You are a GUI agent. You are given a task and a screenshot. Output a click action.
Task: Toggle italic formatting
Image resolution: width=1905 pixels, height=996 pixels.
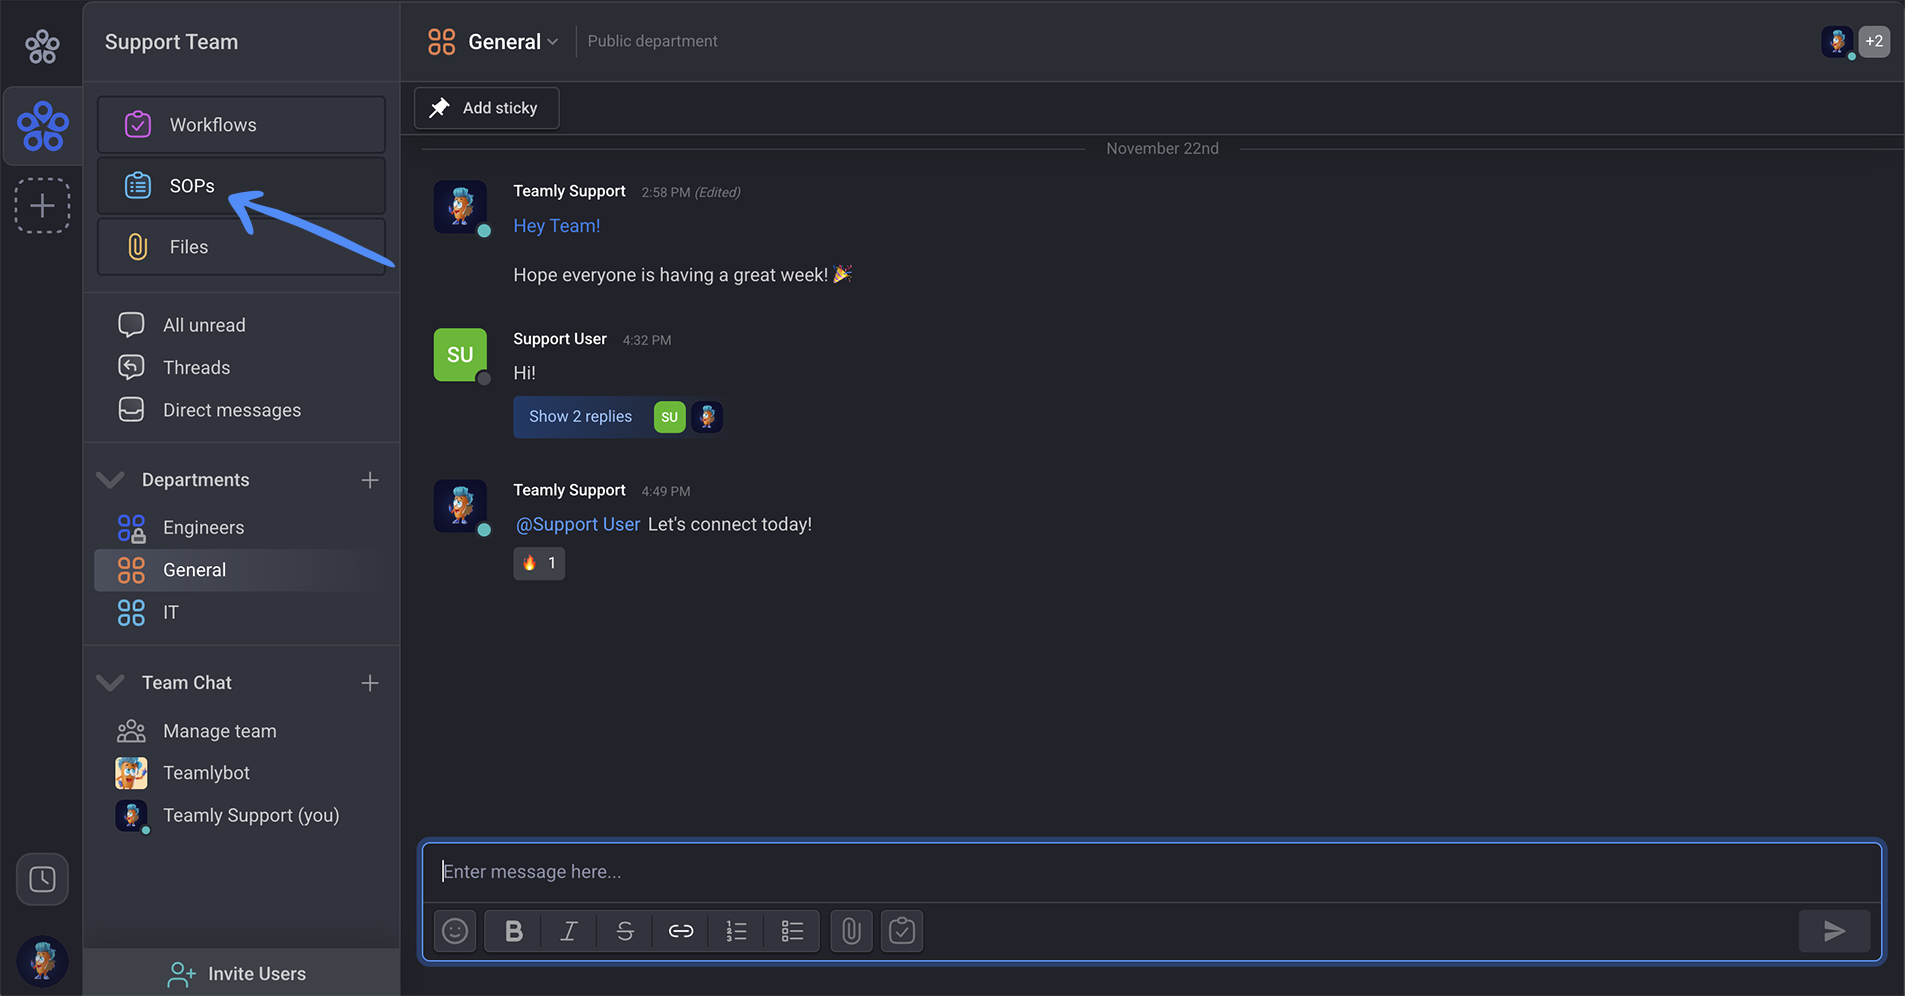(x=569, y=931)
